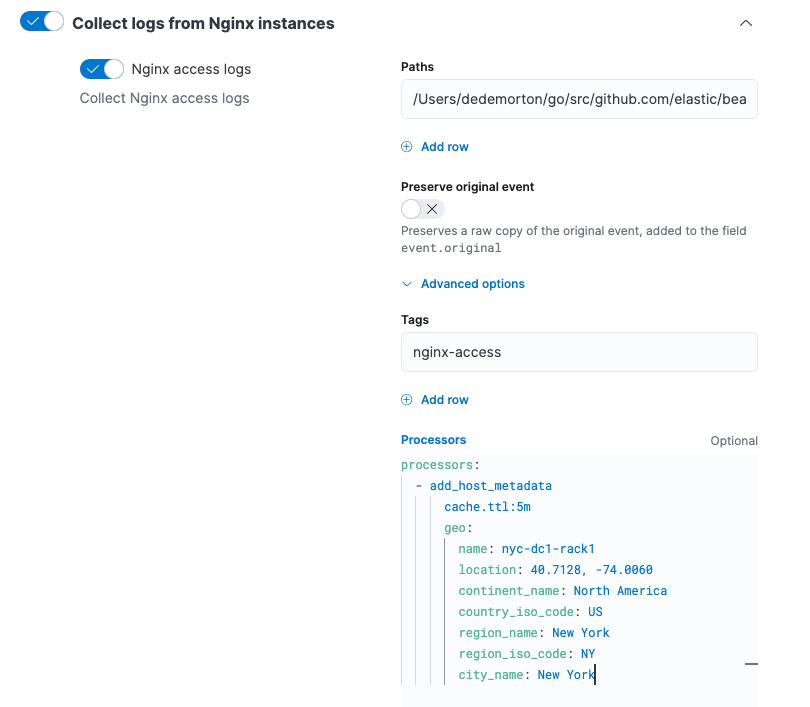810x707 pixels.
Task: Click the Processors field label
Action: (x=433, y=440)
